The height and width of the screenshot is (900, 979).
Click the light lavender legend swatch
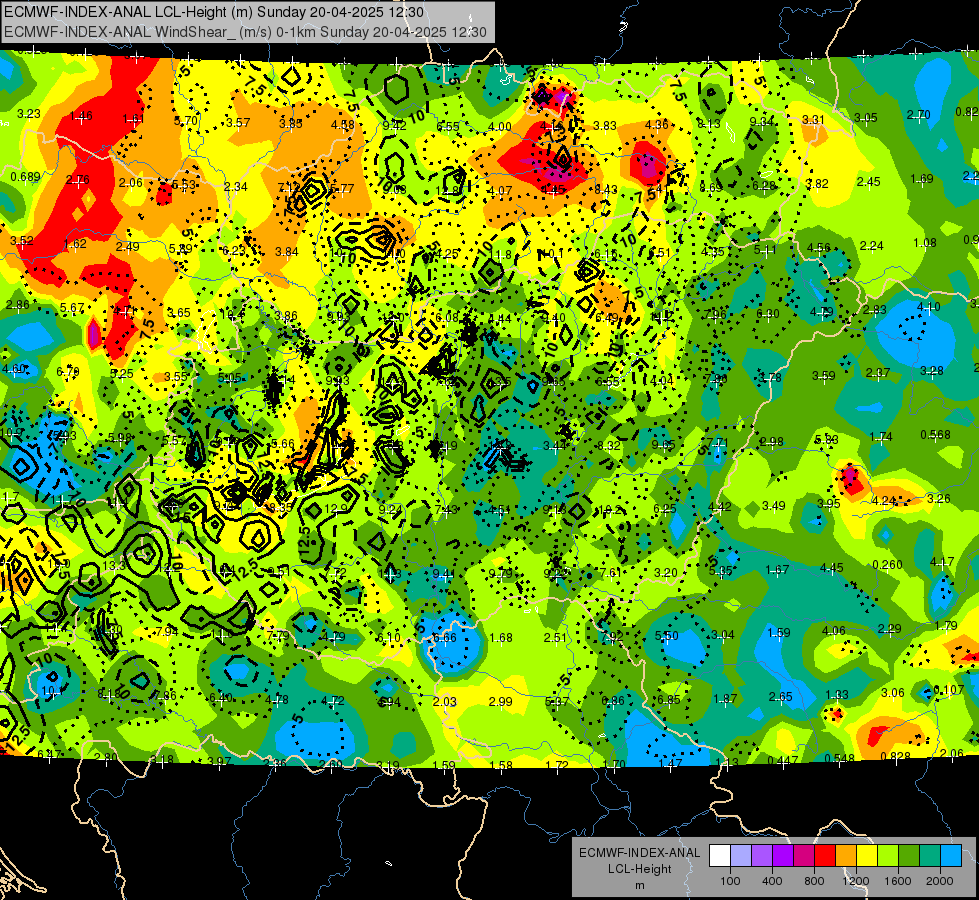(741, 856)
